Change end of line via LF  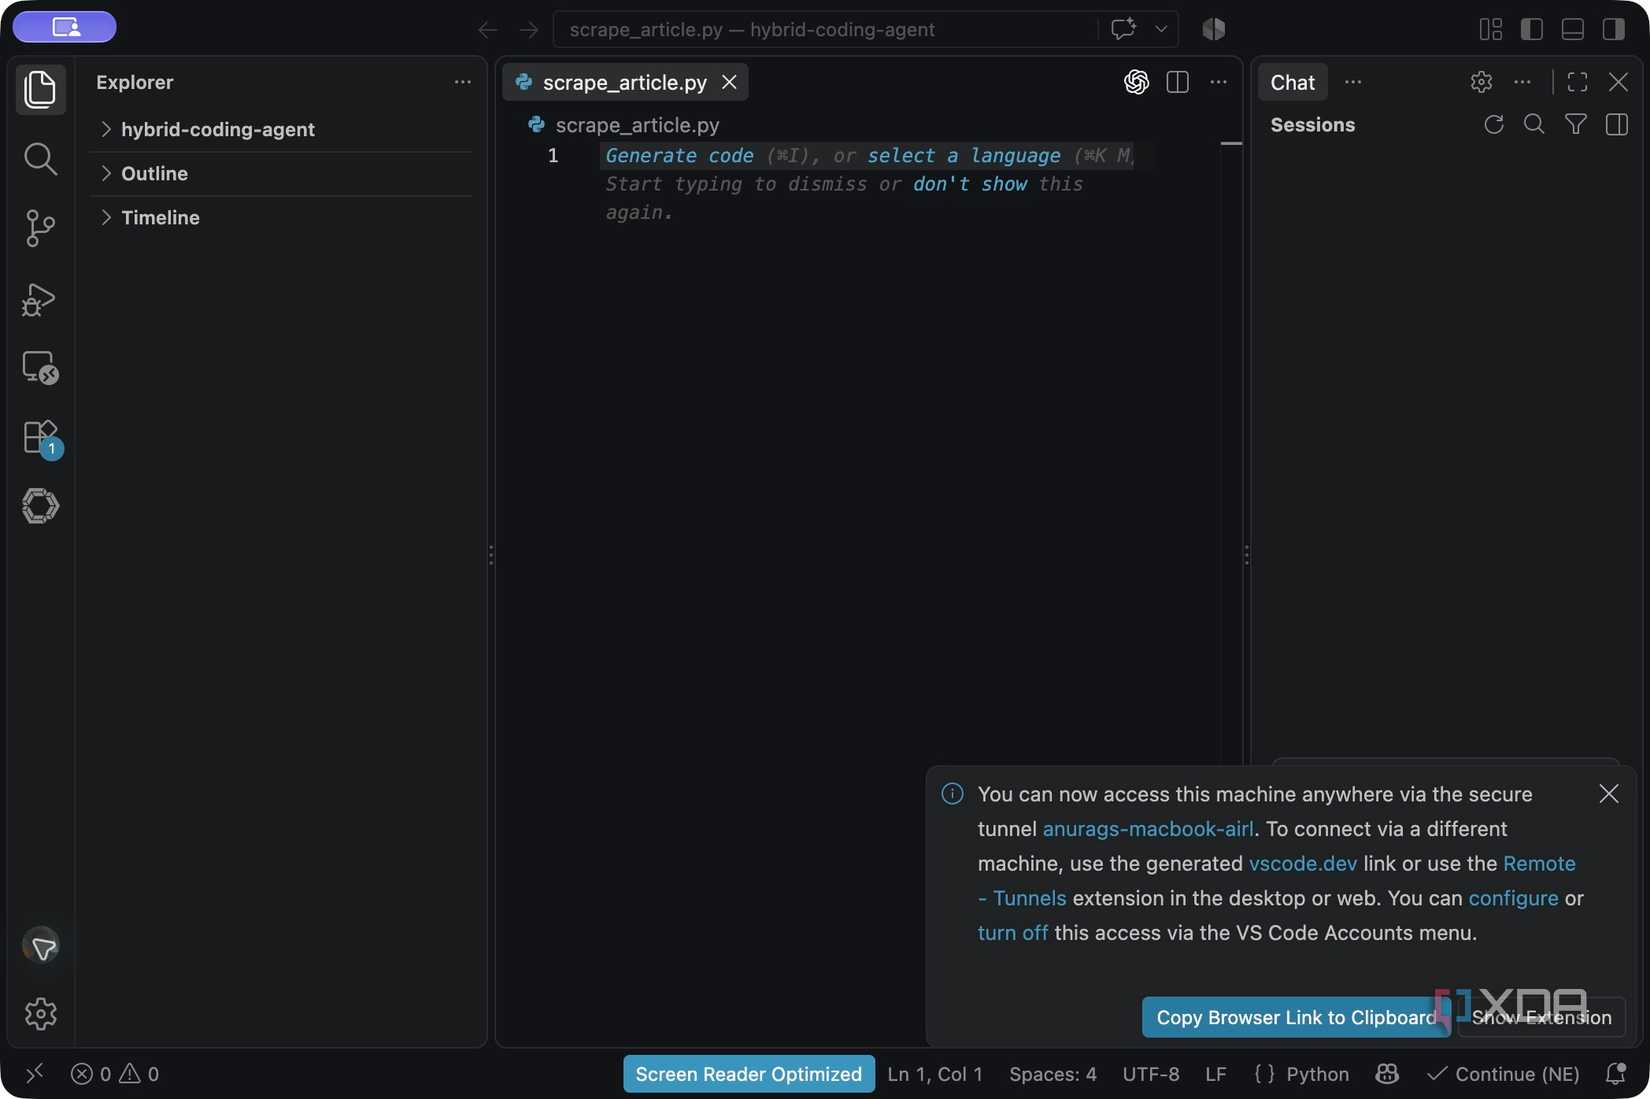[x=1215, y=1074]
